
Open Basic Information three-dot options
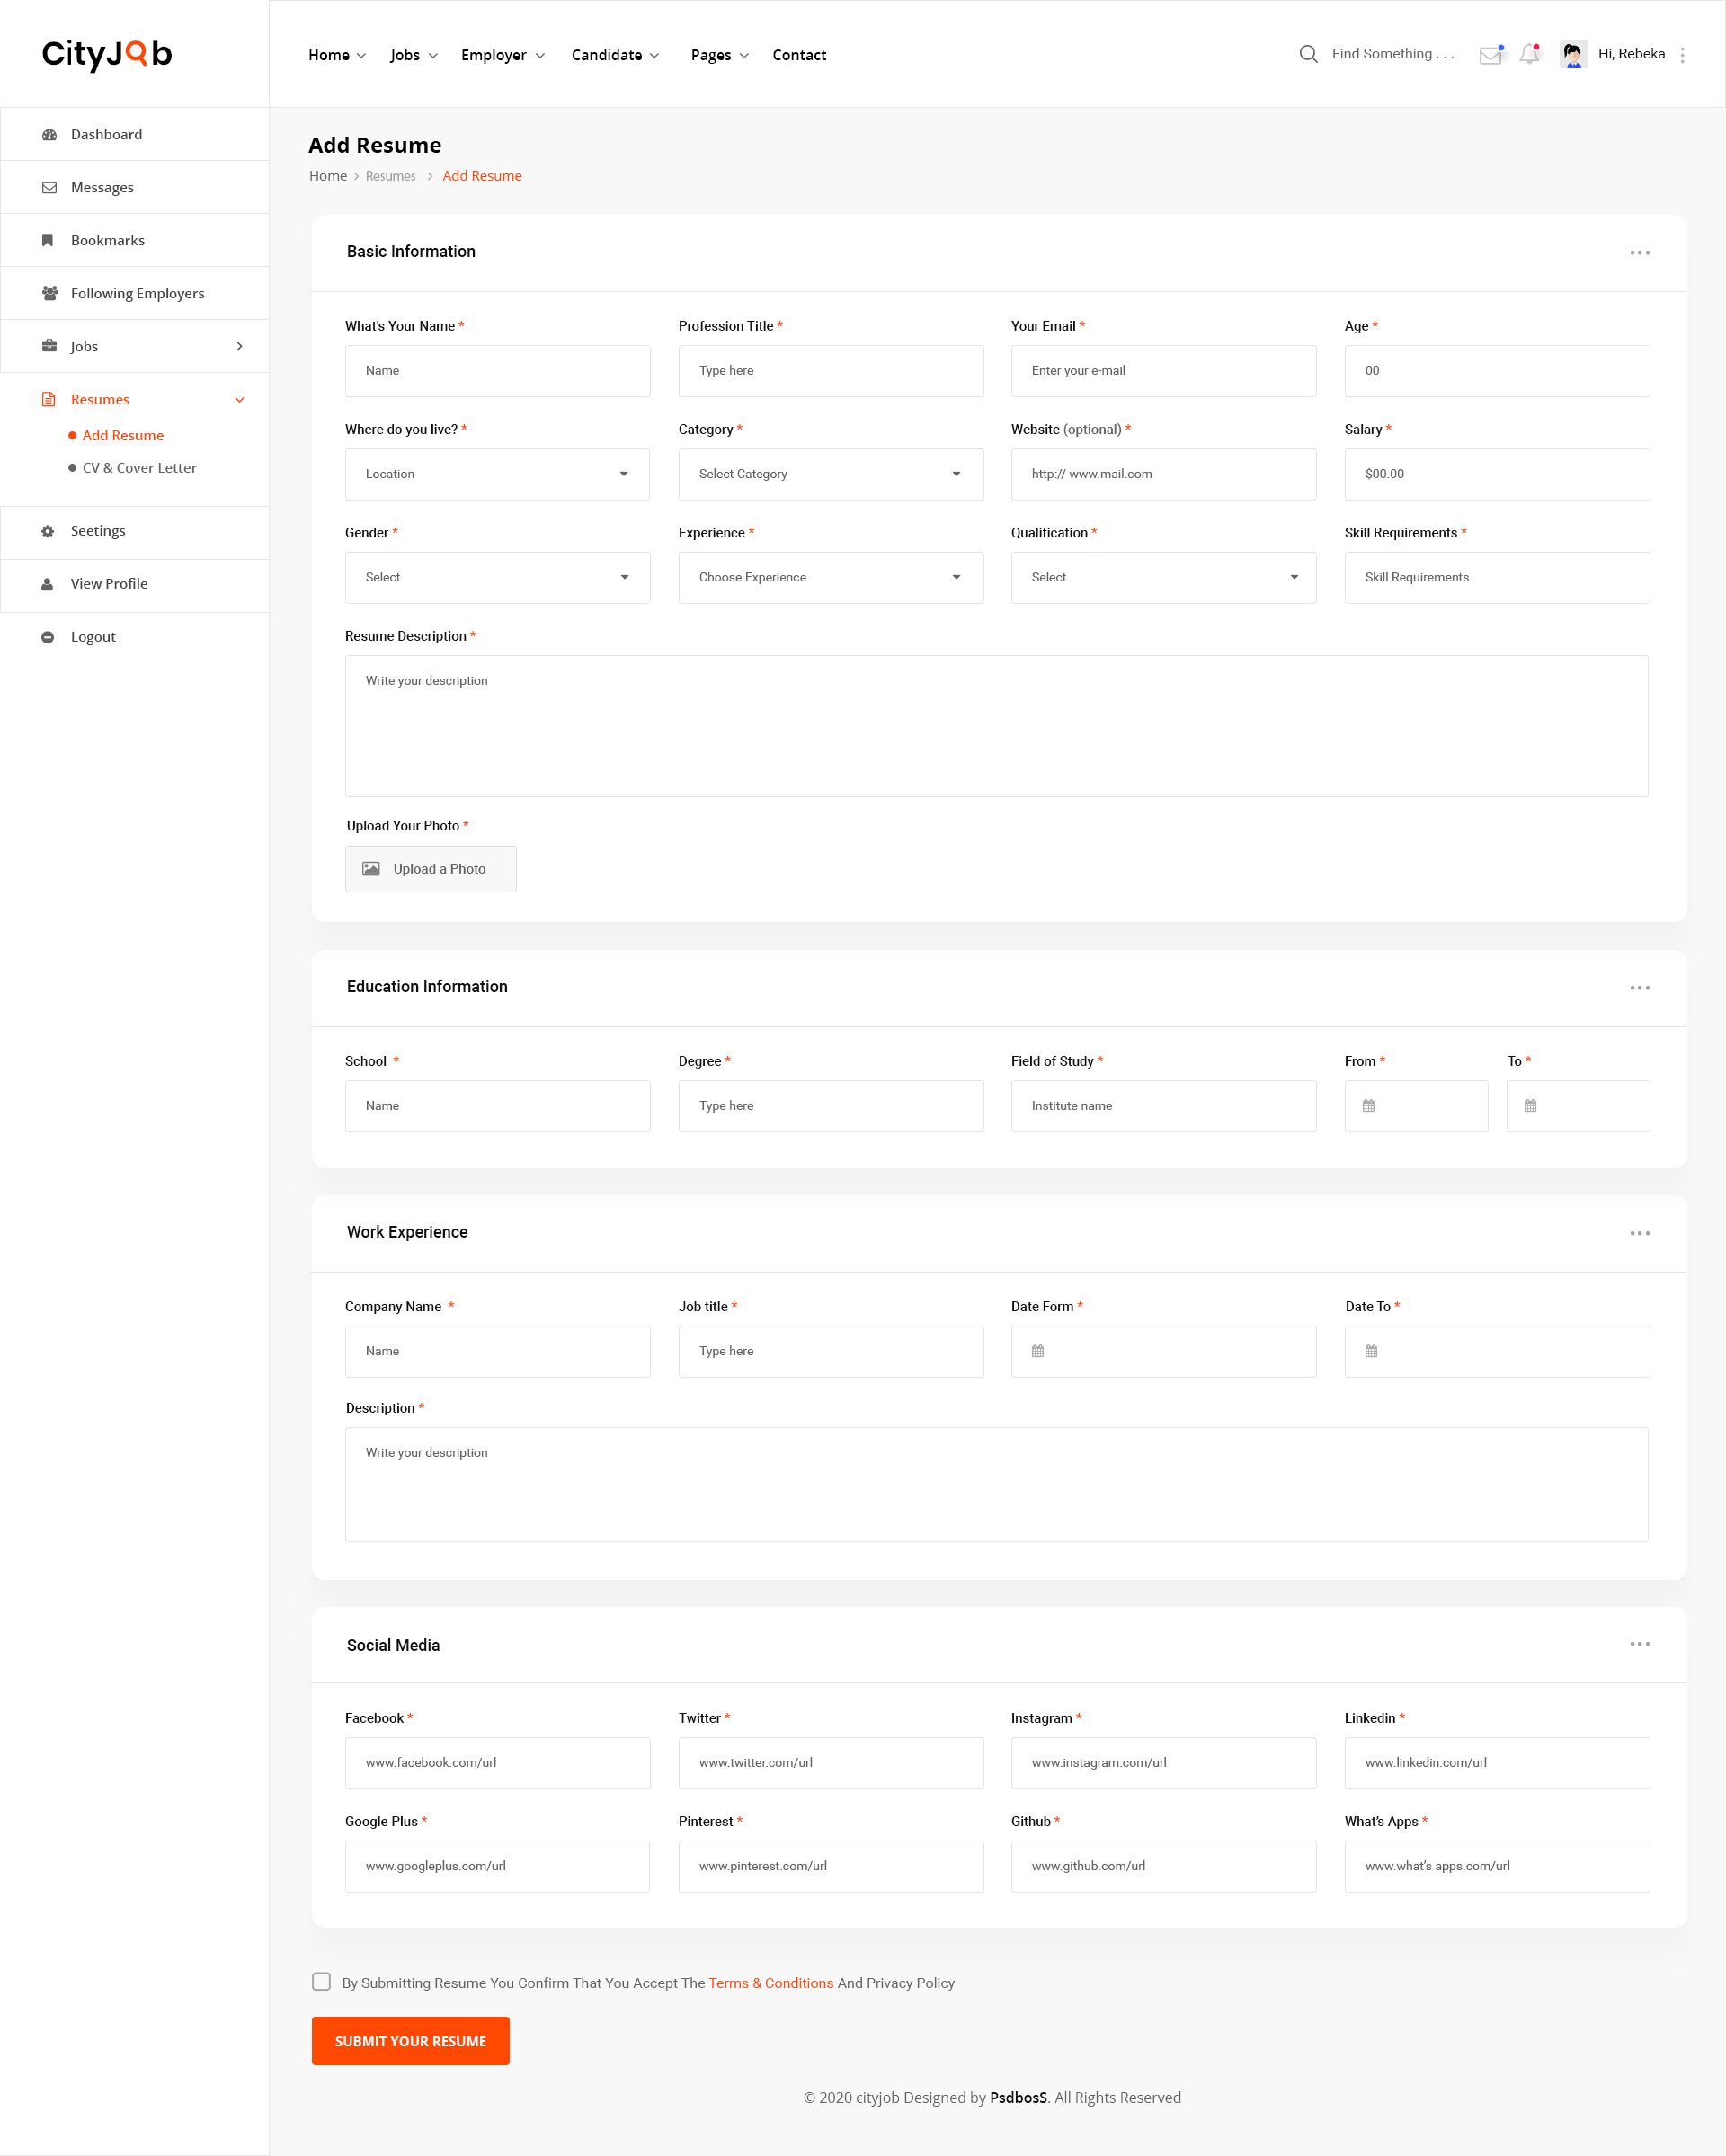1639,253
